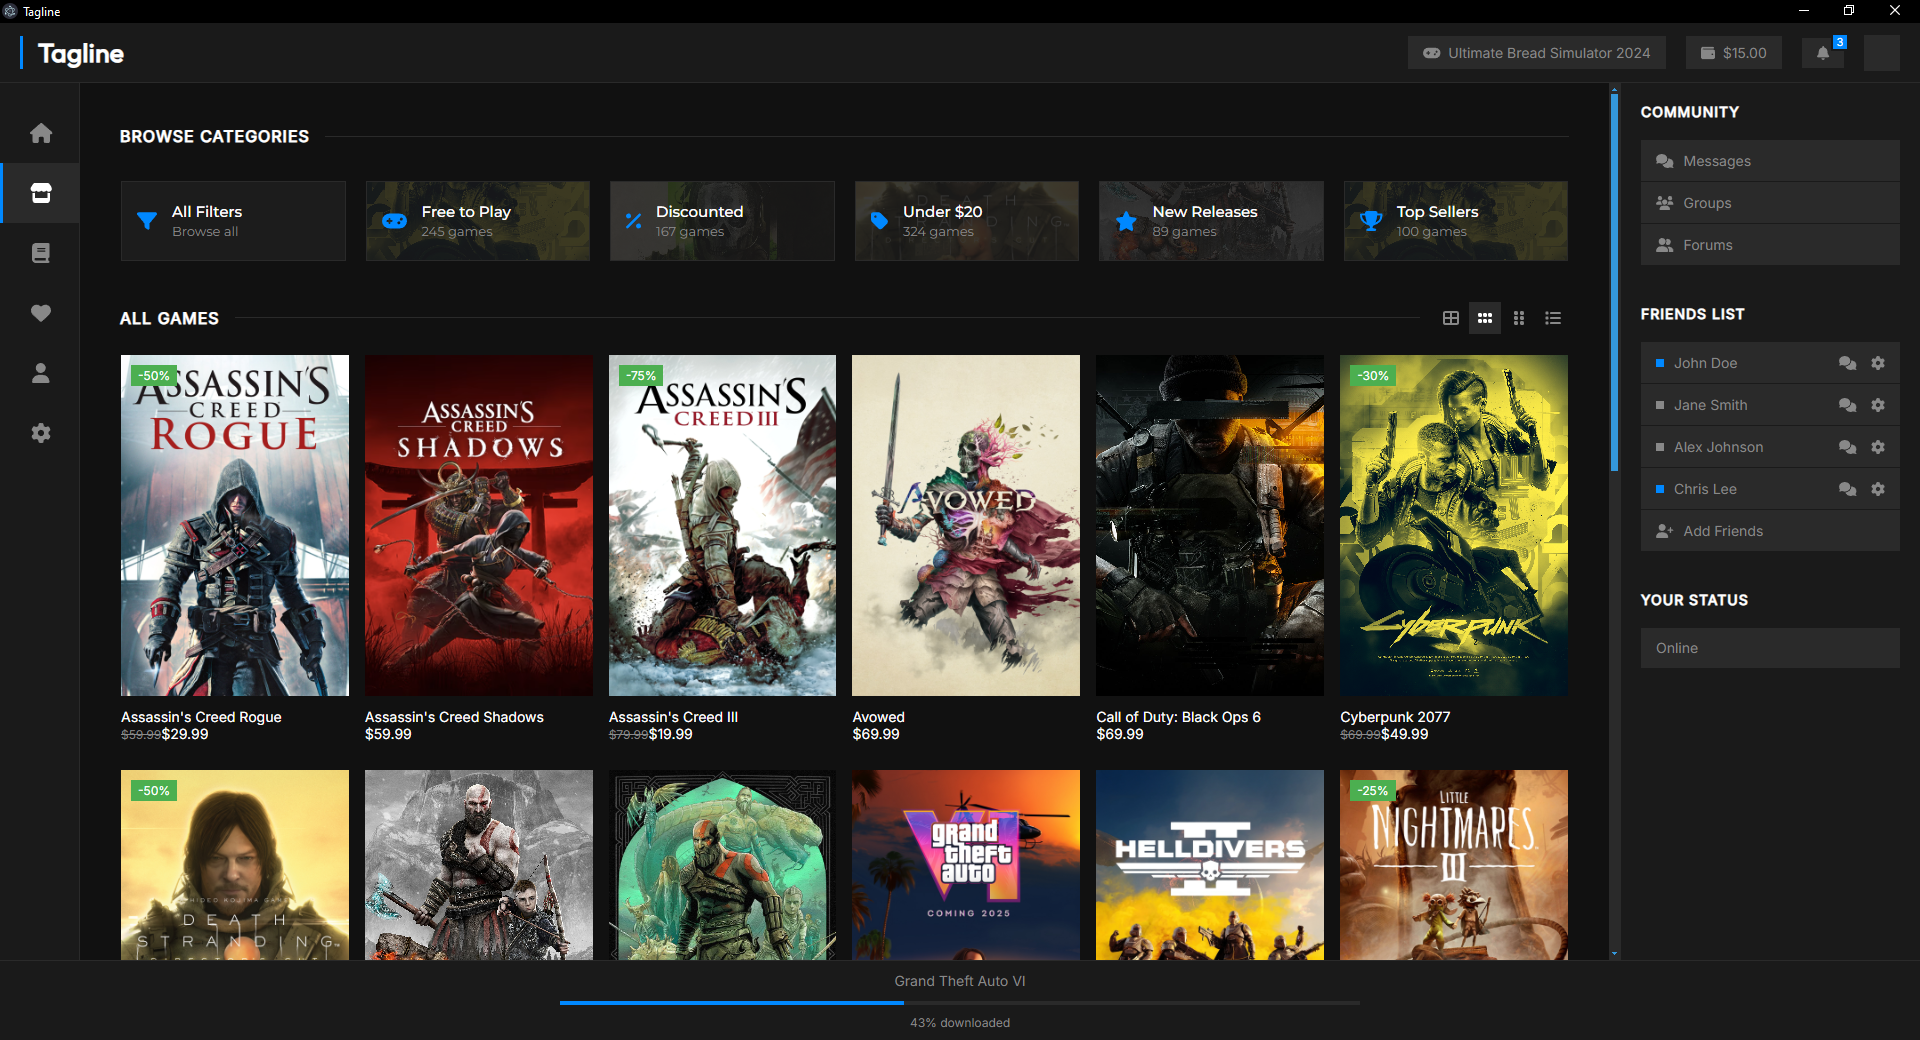This screenshot has height=1040, width=1920.
Task: Browse the Free to Play category
Action: (478, 221)
